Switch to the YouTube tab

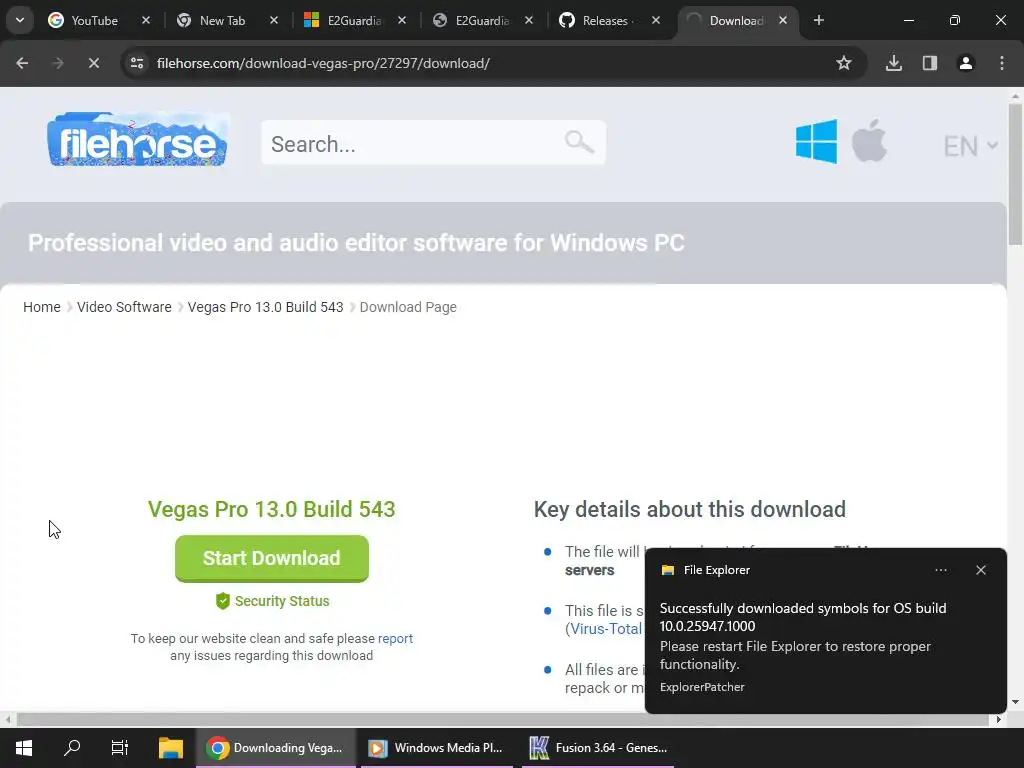pos(97,20)
